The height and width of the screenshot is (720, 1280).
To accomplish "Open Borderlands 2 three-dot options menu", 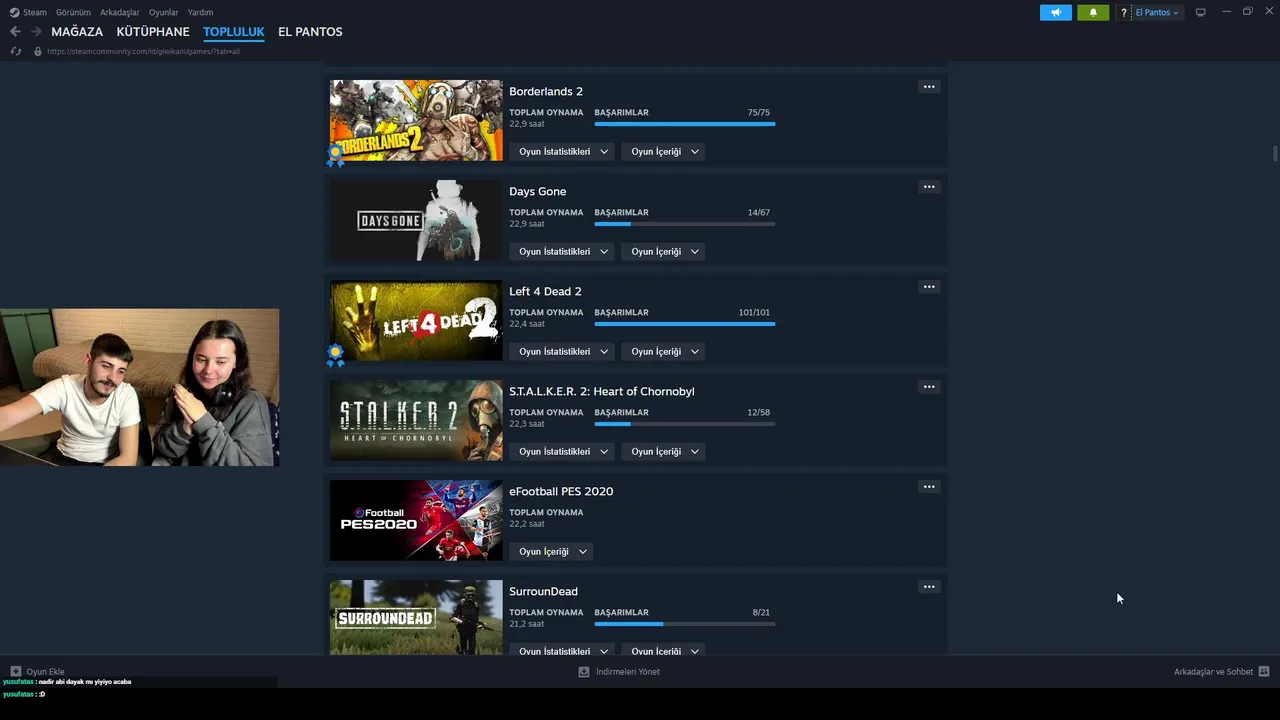I will pyautogui.click(x=929, y=87).
